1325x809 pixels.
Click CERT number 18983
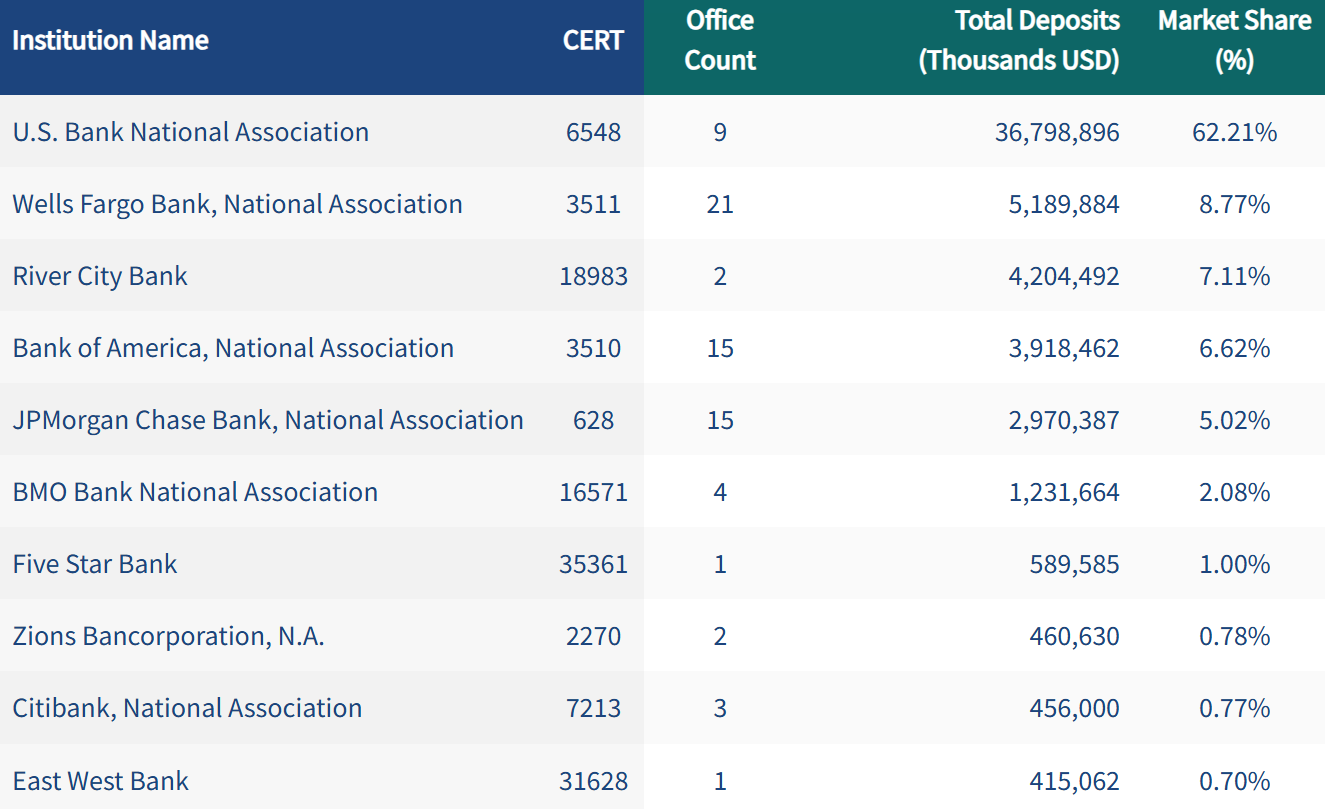[x=594, y=276]
